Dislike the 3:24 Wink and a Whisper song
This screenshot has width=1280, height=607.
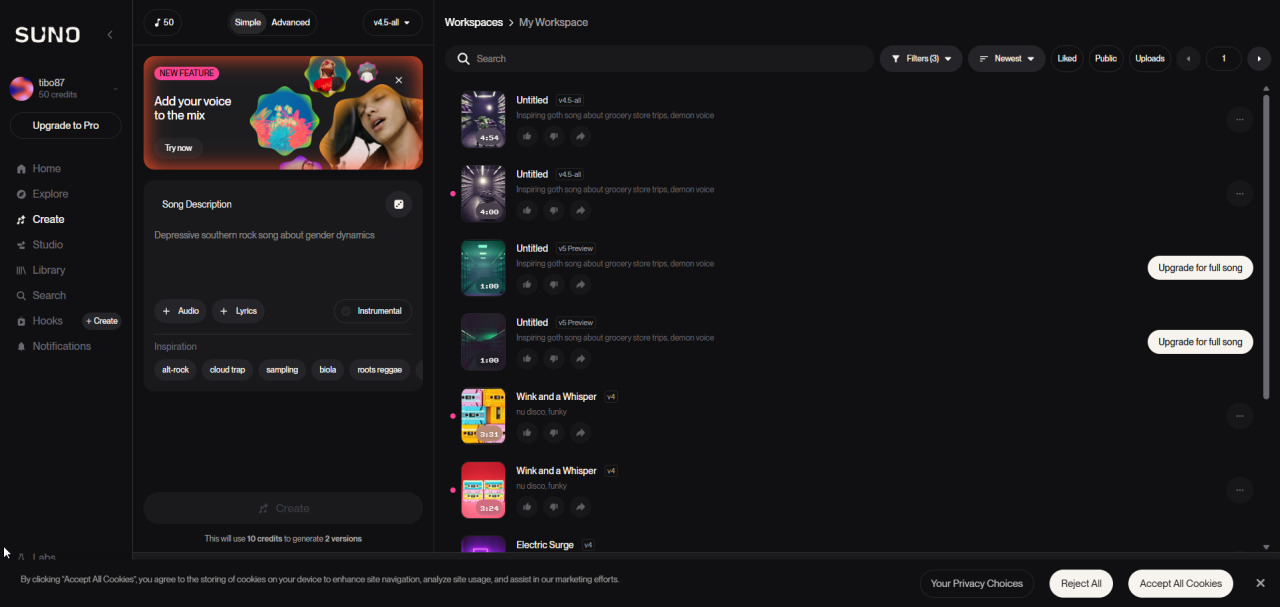(x=554, y=507)
